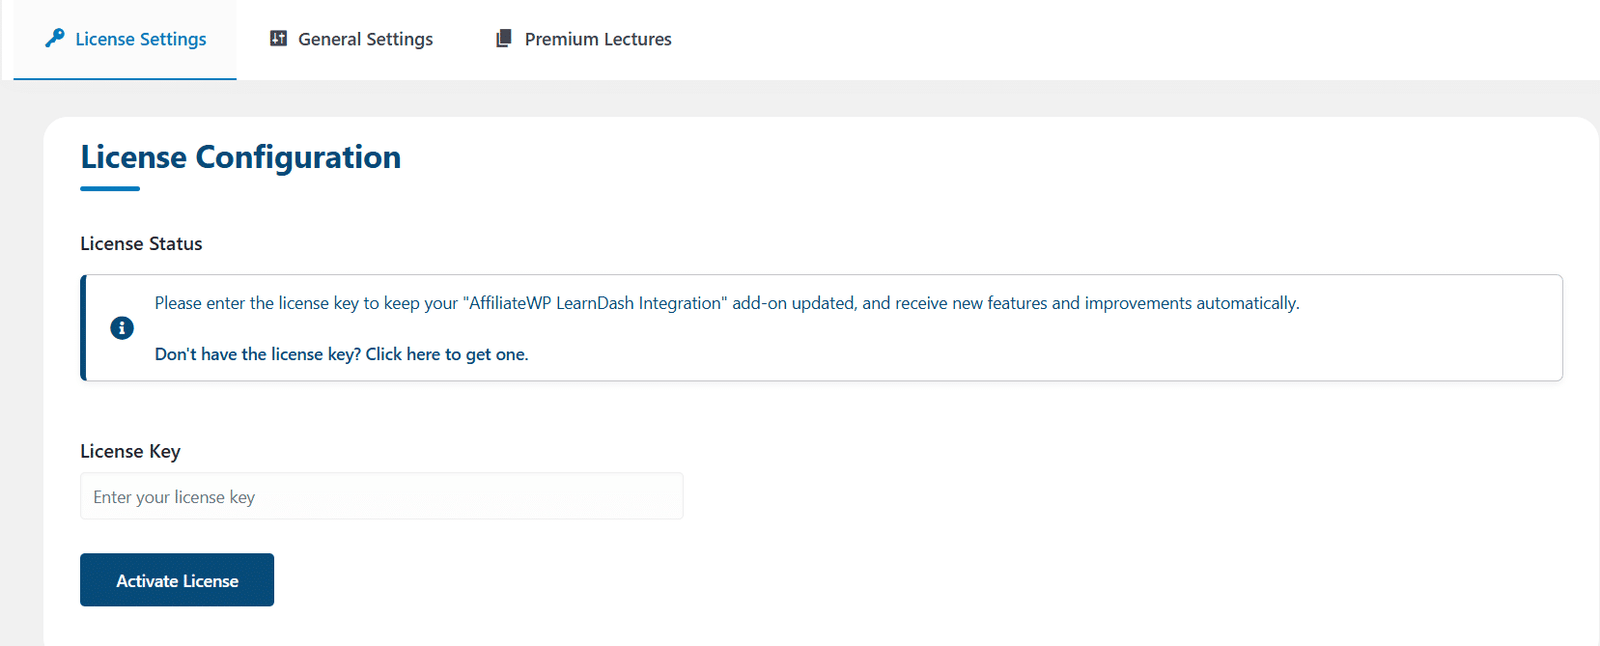Viewport: 1600px width, 646px height.
Task: Click the key icon beside License Settings
Action: pos(55,38)
